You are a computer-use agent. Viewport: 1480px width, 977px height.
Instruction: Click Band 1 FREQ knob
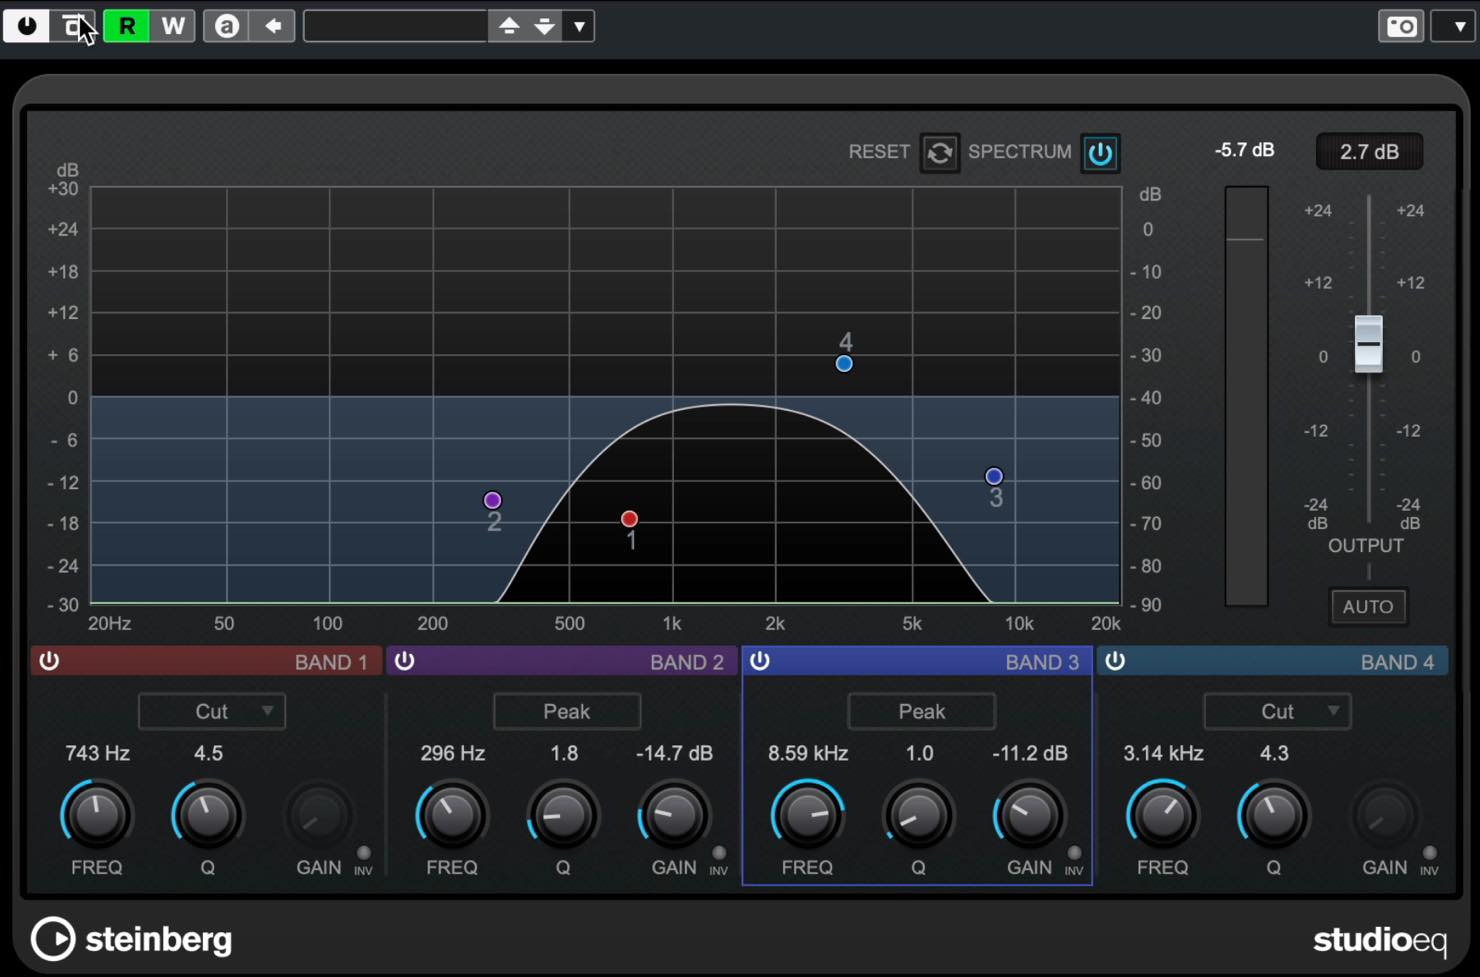(x=97, y=814)
